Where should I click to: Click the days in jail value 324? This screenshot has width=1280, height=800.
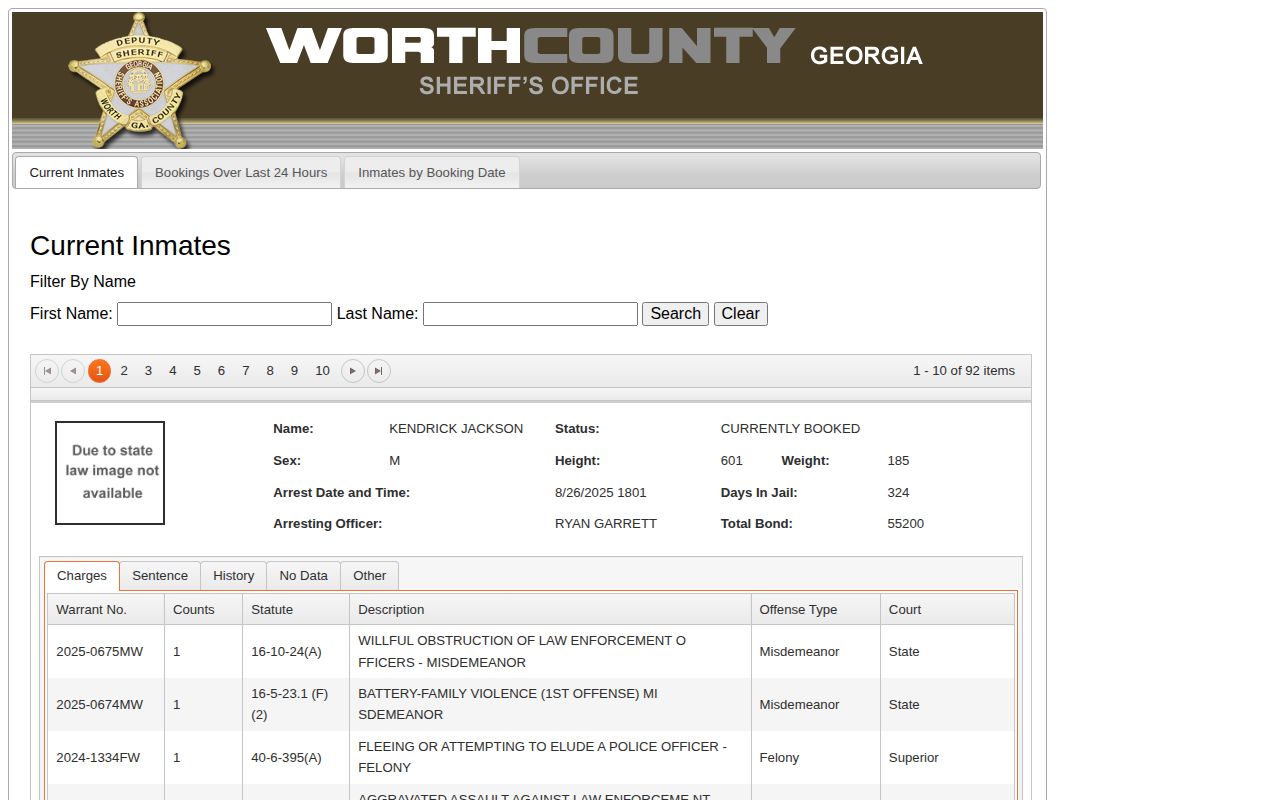click(898, 493)
